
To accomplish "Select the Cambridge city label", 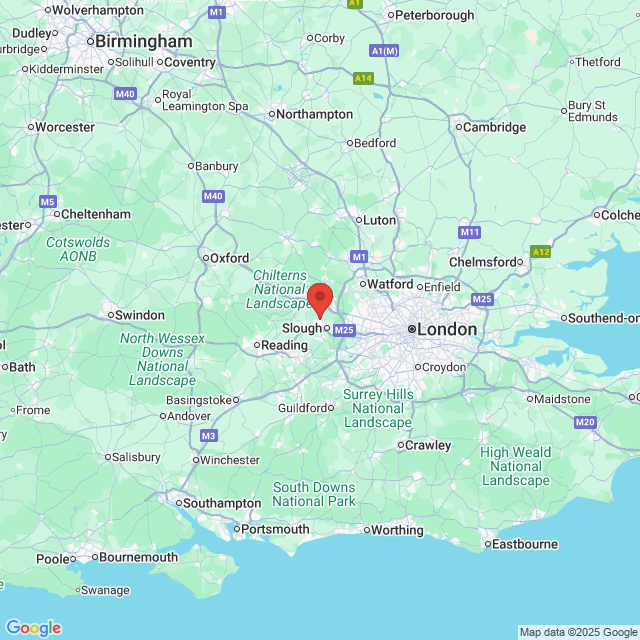I will 494,127.
